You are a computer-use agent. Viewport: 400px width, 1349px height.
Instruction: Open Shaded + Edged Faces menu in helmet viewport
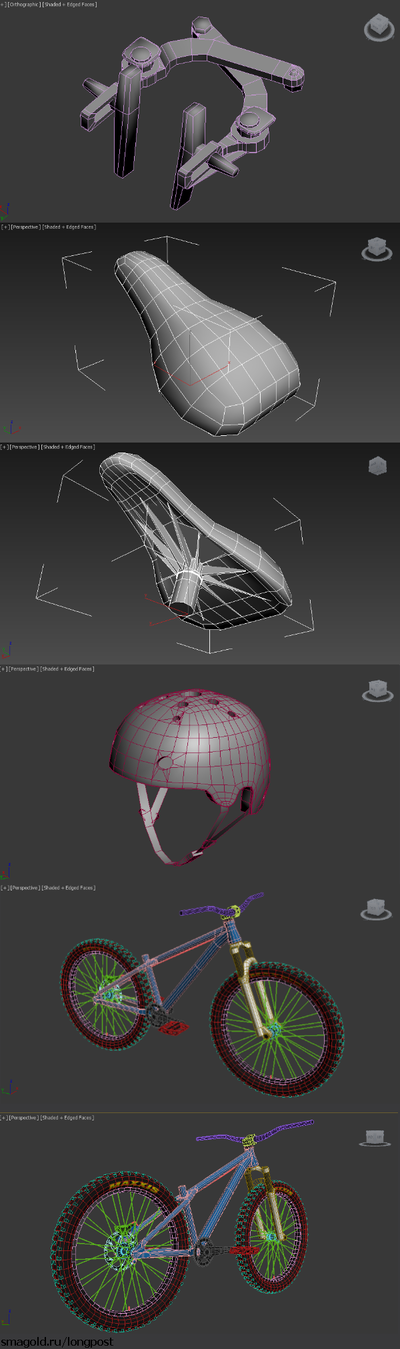point(69,667)
